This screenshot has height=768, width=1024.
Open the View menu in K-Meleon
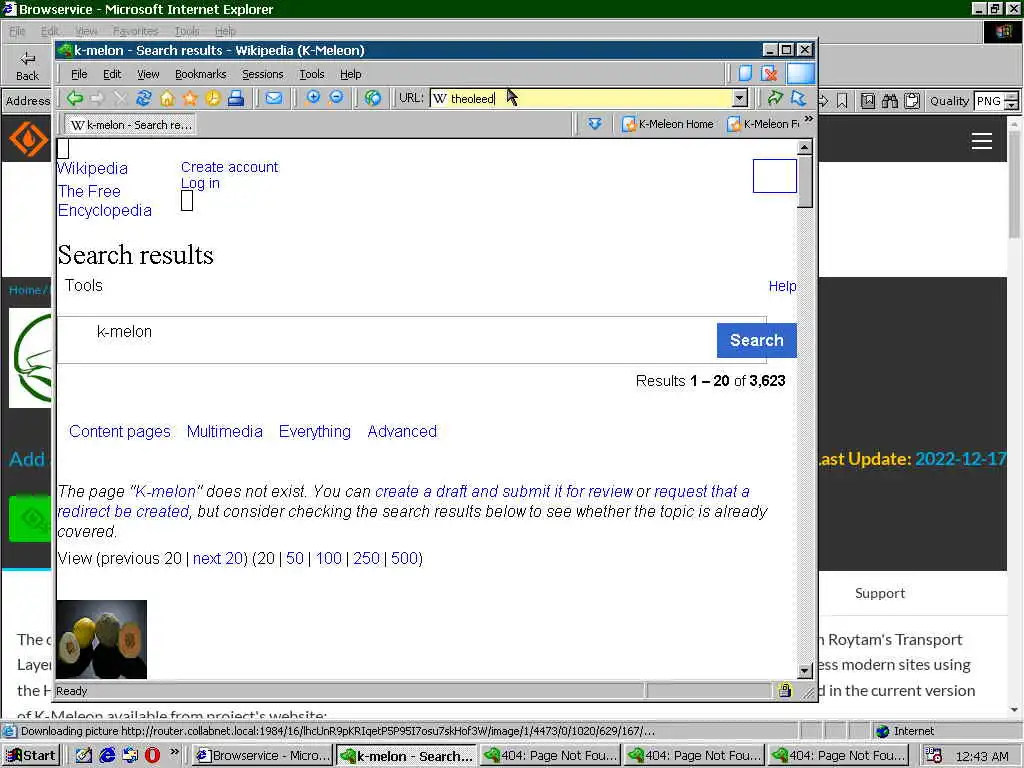coord(148,74)
